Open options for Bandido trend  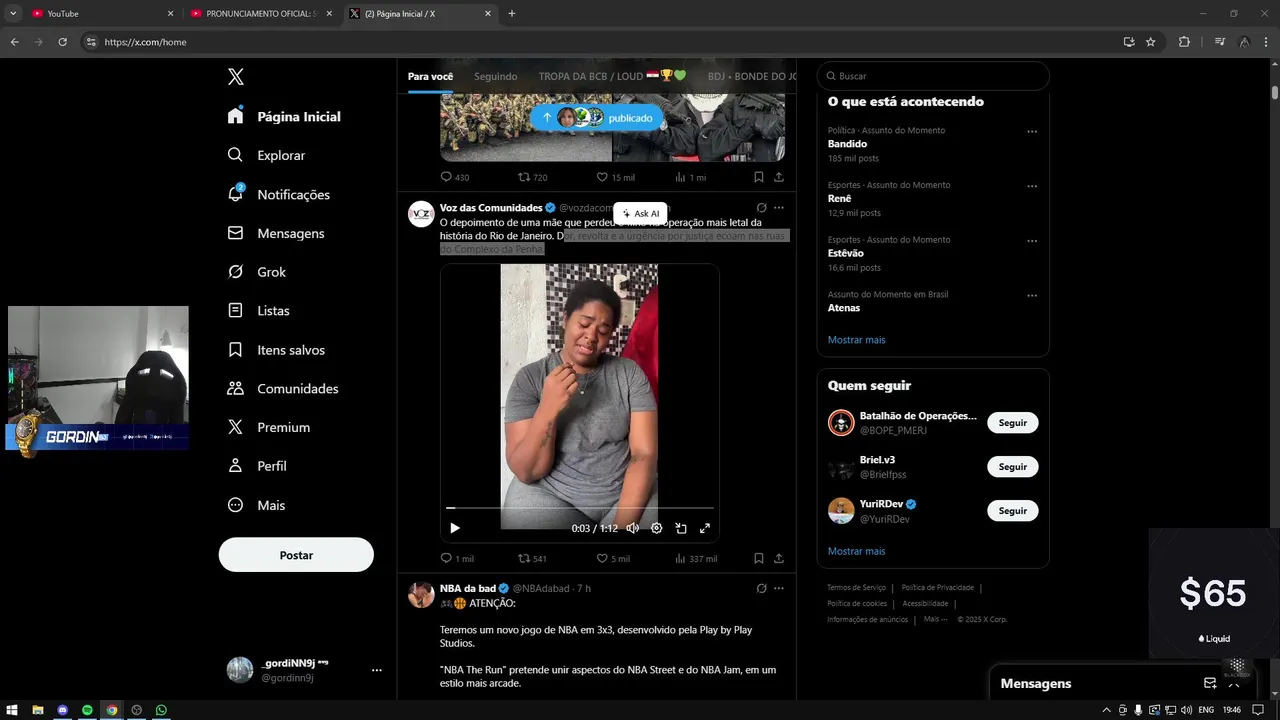click(1032, 131)
